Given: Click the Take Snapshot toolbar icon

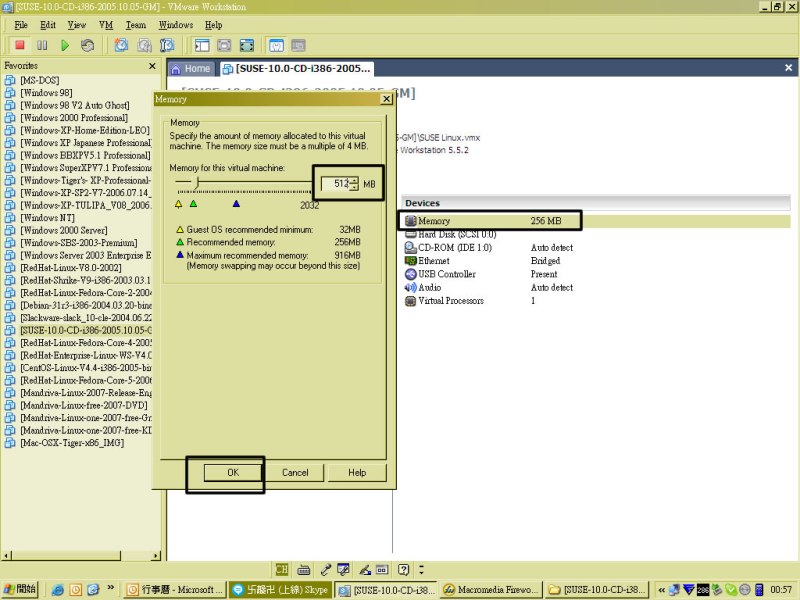Looking at the screenshot, I should (121, 45).
